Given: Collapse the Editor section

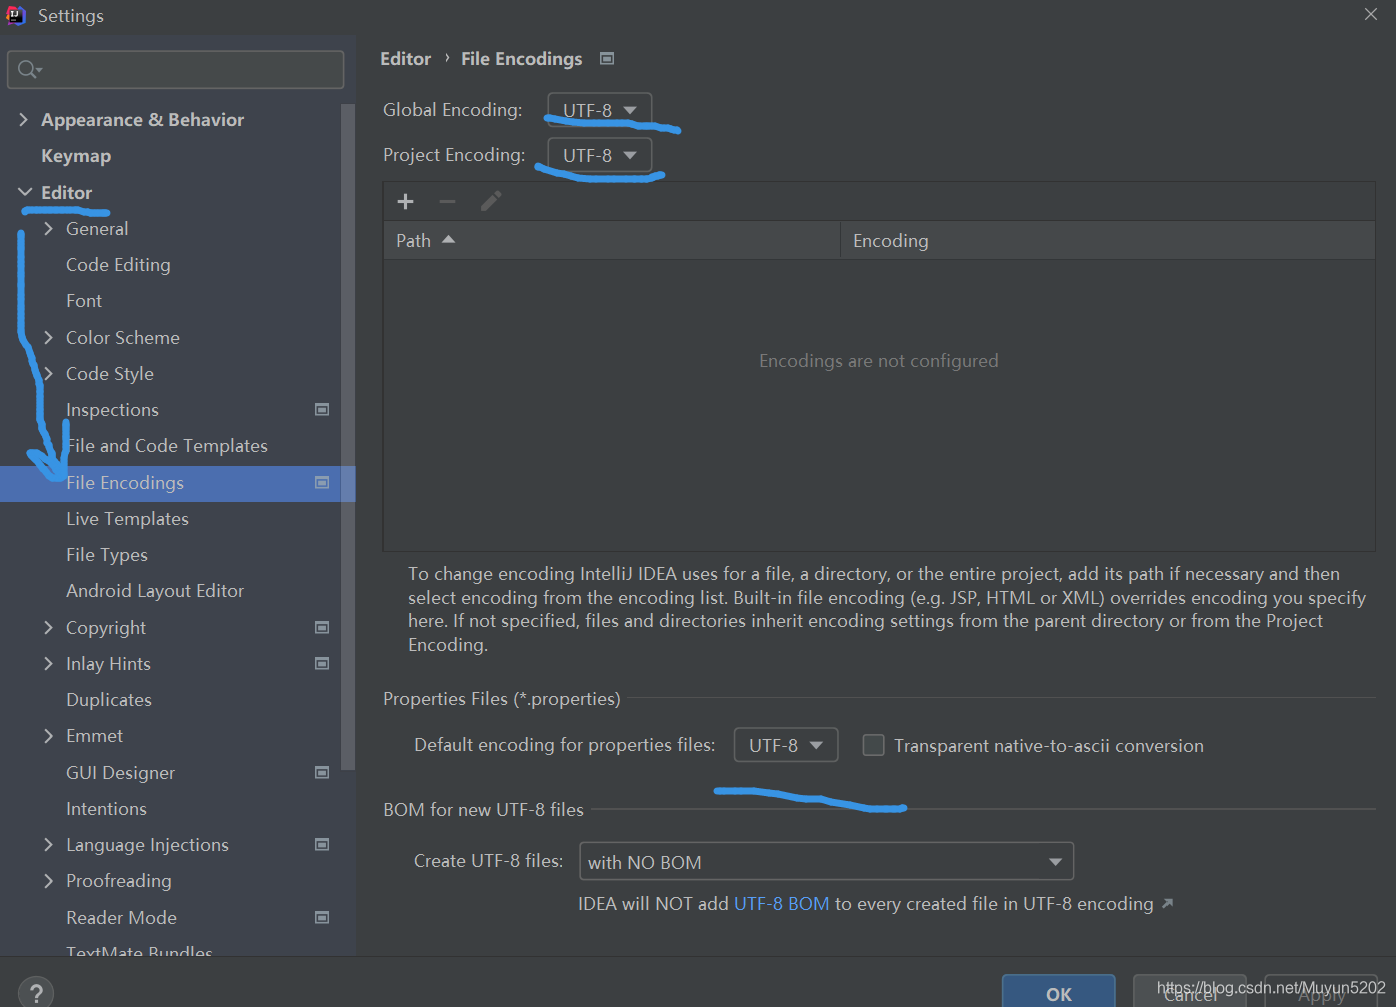Looking at the screenshot, I should [25, 192].
